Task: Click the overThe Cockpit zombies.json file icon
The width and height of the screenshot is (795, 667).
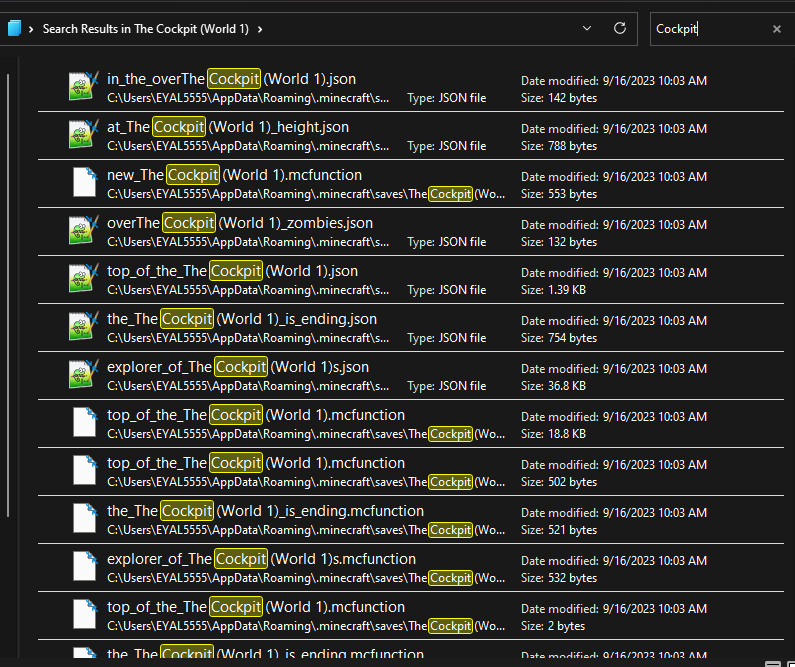Action: 84,230
